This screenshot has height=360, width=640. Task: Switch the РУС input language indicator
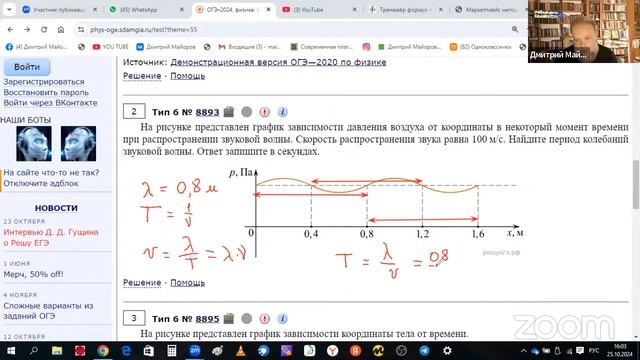click(594, 351)
